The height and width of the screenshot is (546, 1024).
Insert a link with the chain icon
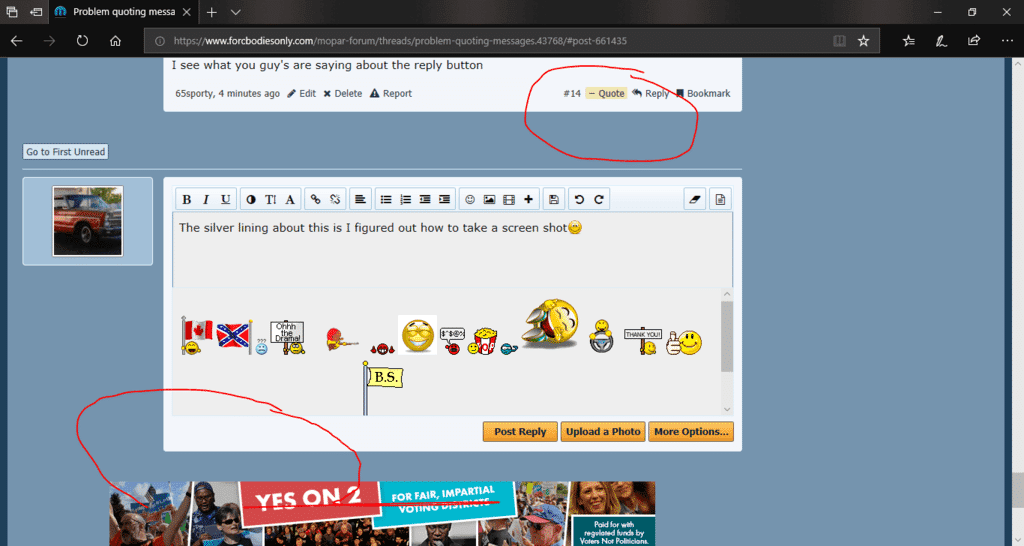point(316,200)
